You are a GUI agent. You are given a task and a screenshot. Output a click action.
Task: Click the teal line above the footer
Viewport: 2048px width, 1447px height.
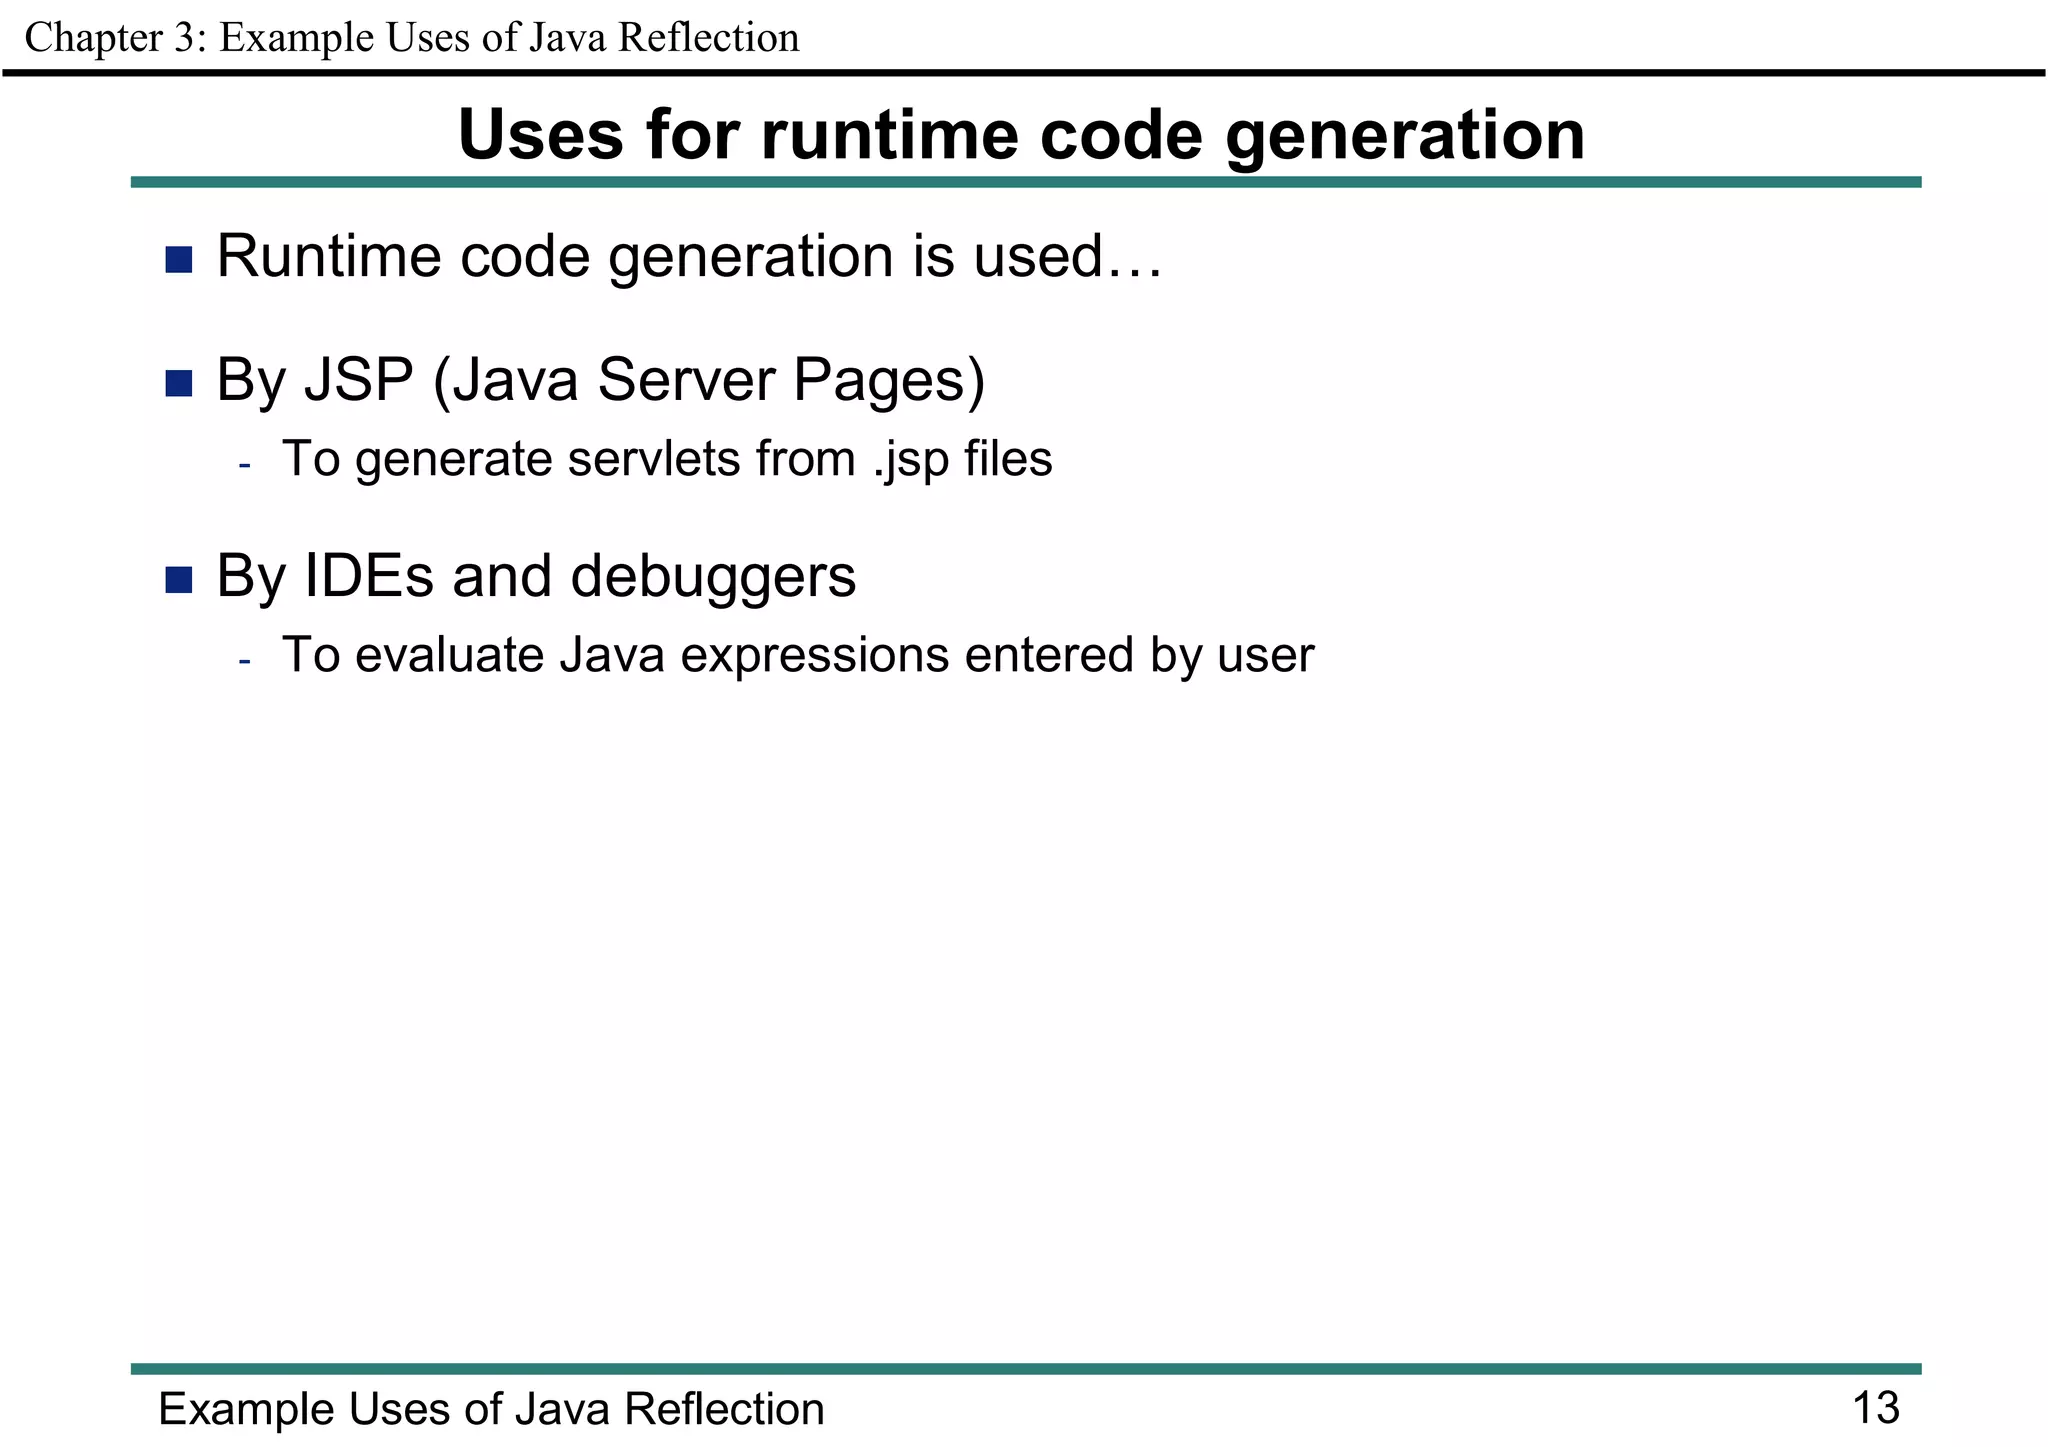(1025, 1368)
